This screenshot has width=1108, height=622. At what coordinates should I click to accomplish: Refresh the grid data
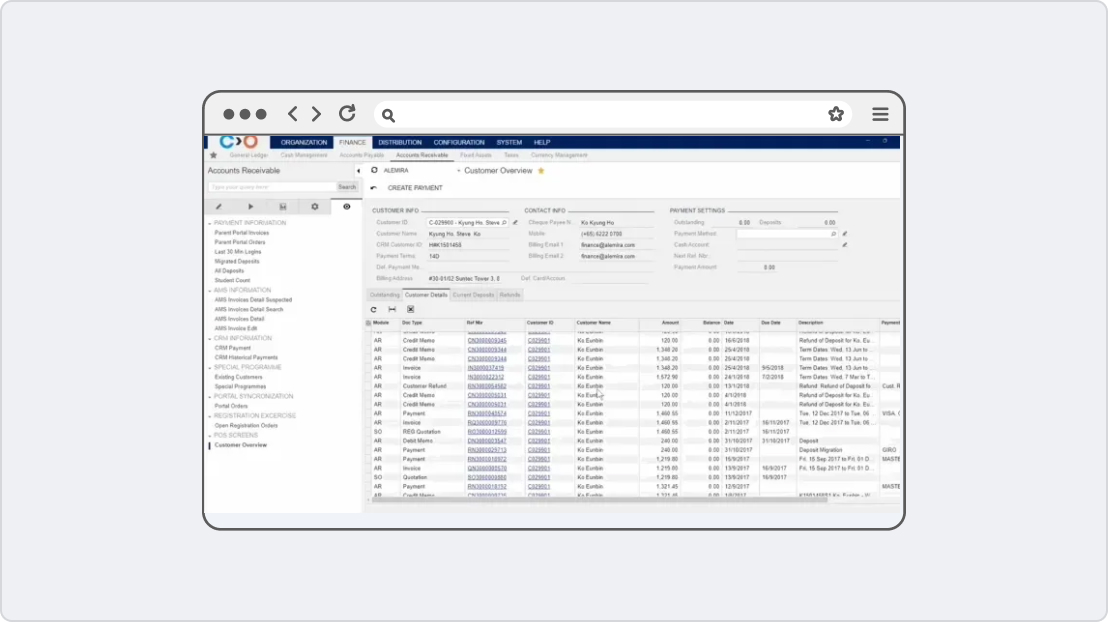click(x=373, y=309)
